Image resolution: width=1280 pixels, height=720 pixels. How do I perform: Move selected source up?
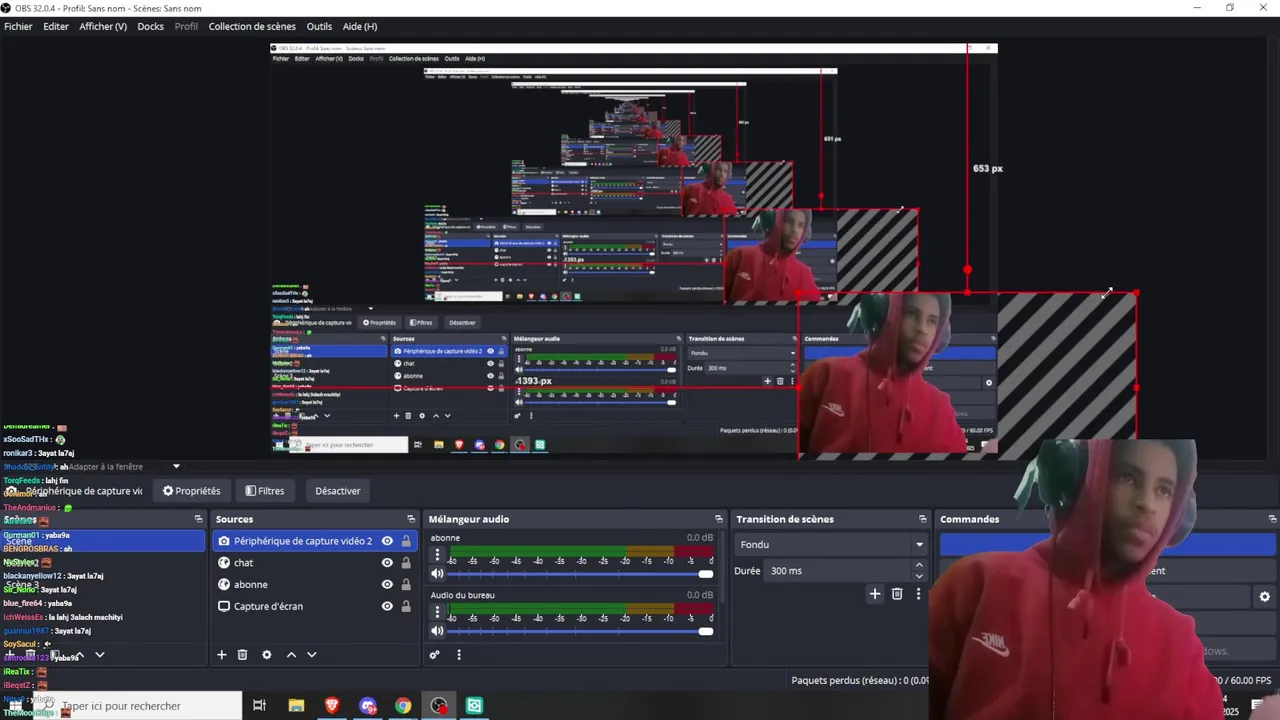[x=291, y=655]
